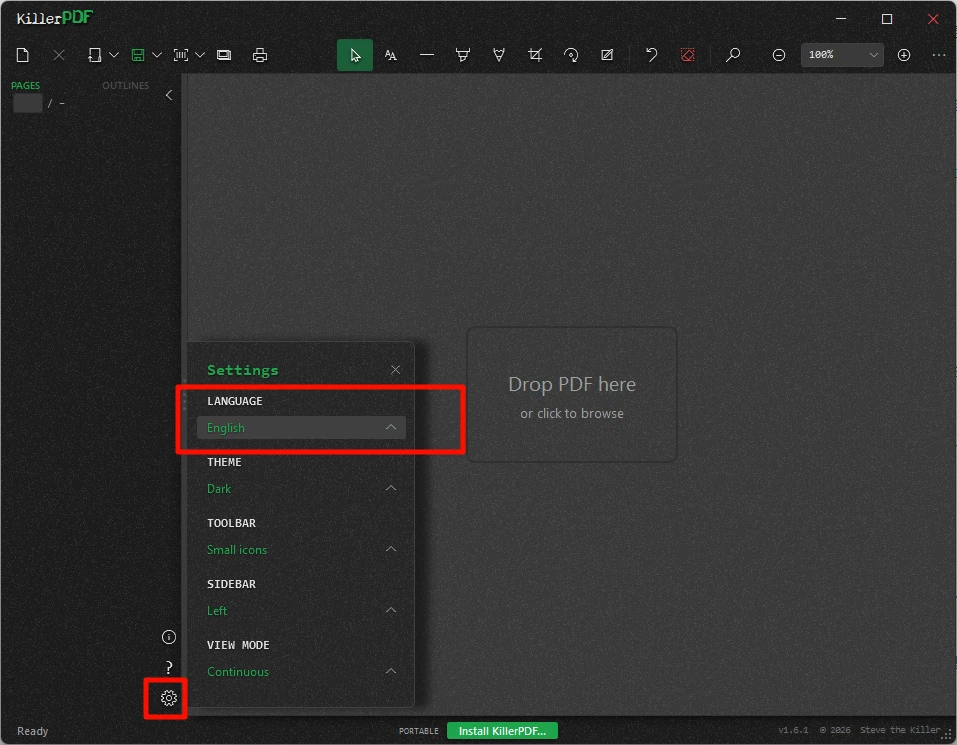The width and height of the screenshot is (957, 745).
Task: Open the Toolbar dropdown showing Small icons
Action: [x=301, y=550]
